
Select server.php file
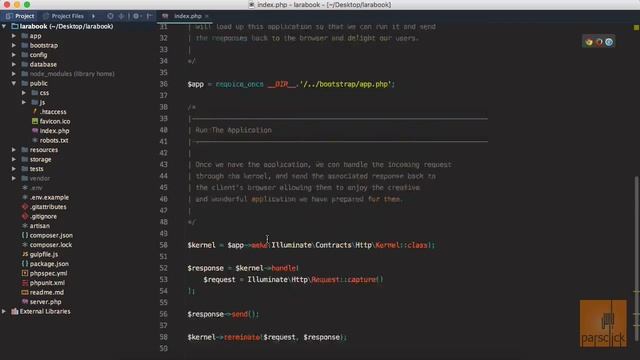(x=45, y=302)
